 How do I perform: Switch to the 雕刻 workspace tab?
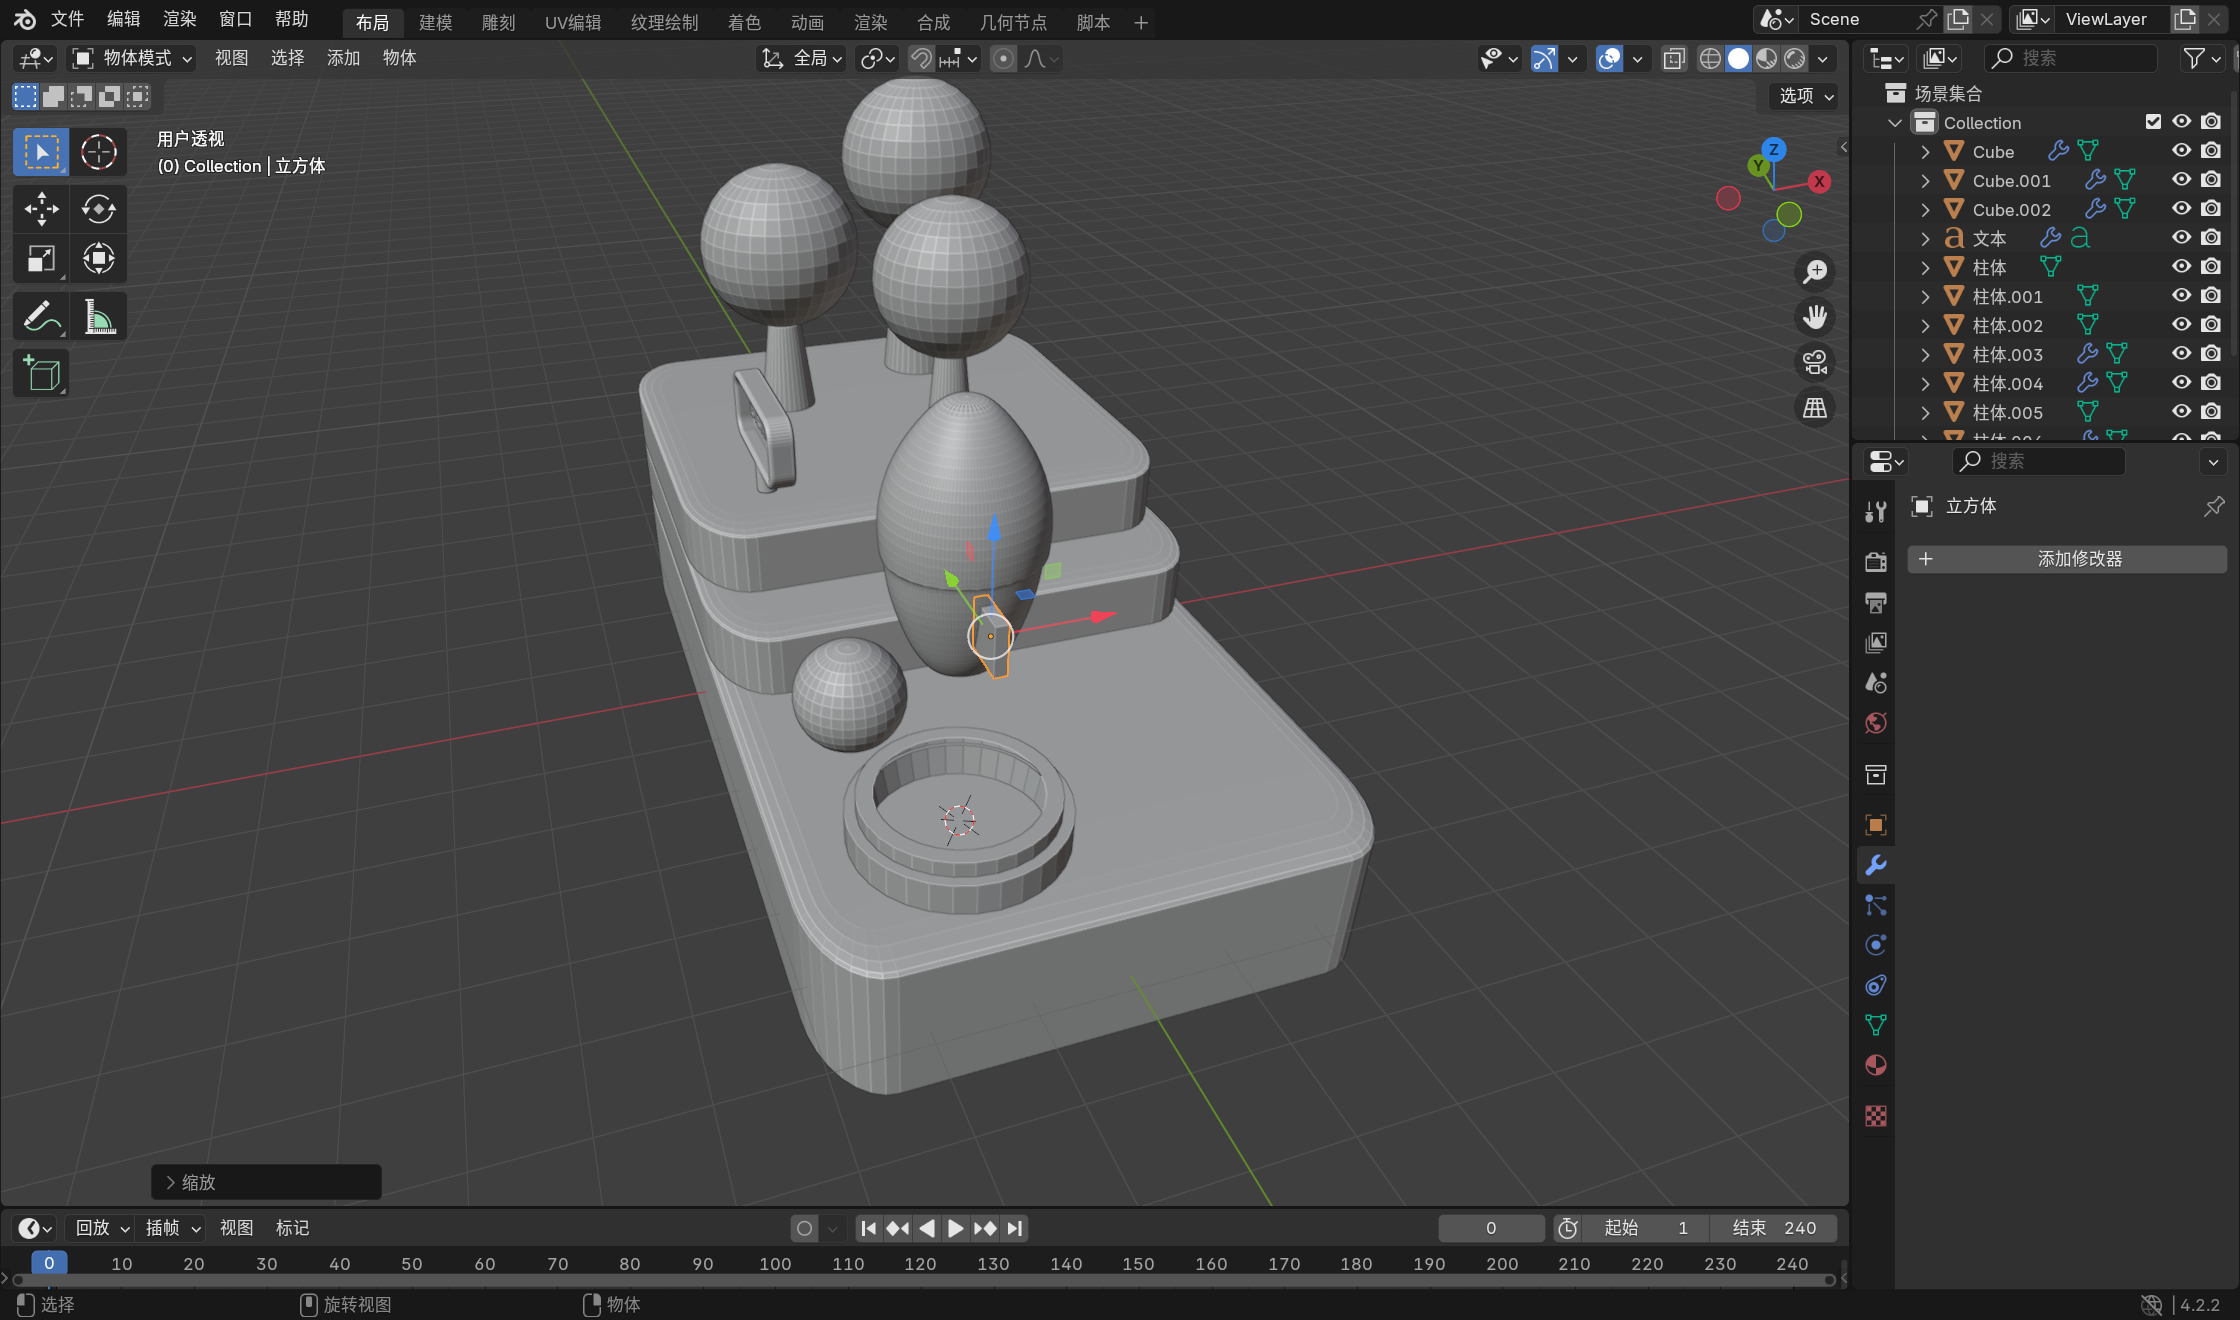click(x=498, y=22)
